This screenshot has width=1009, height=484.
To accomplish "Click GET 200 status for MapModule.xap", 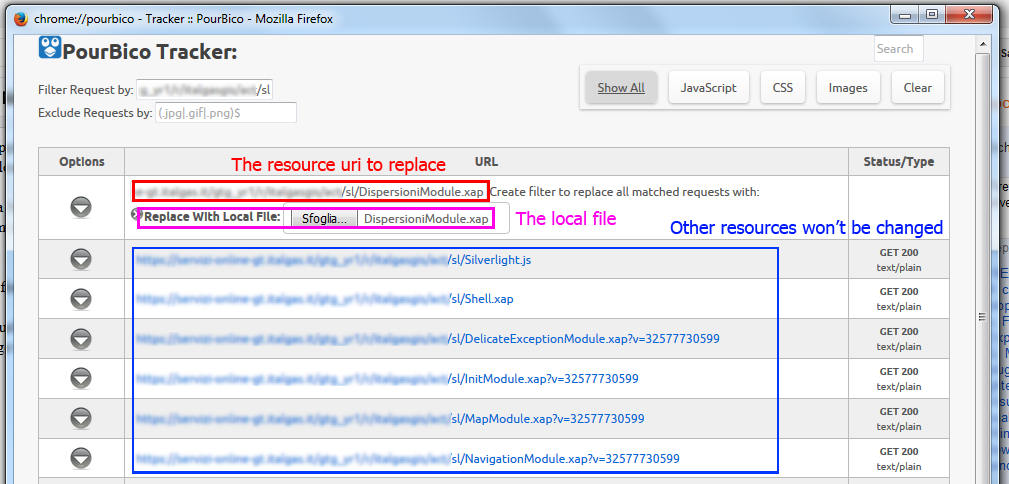I will [899, 412].
